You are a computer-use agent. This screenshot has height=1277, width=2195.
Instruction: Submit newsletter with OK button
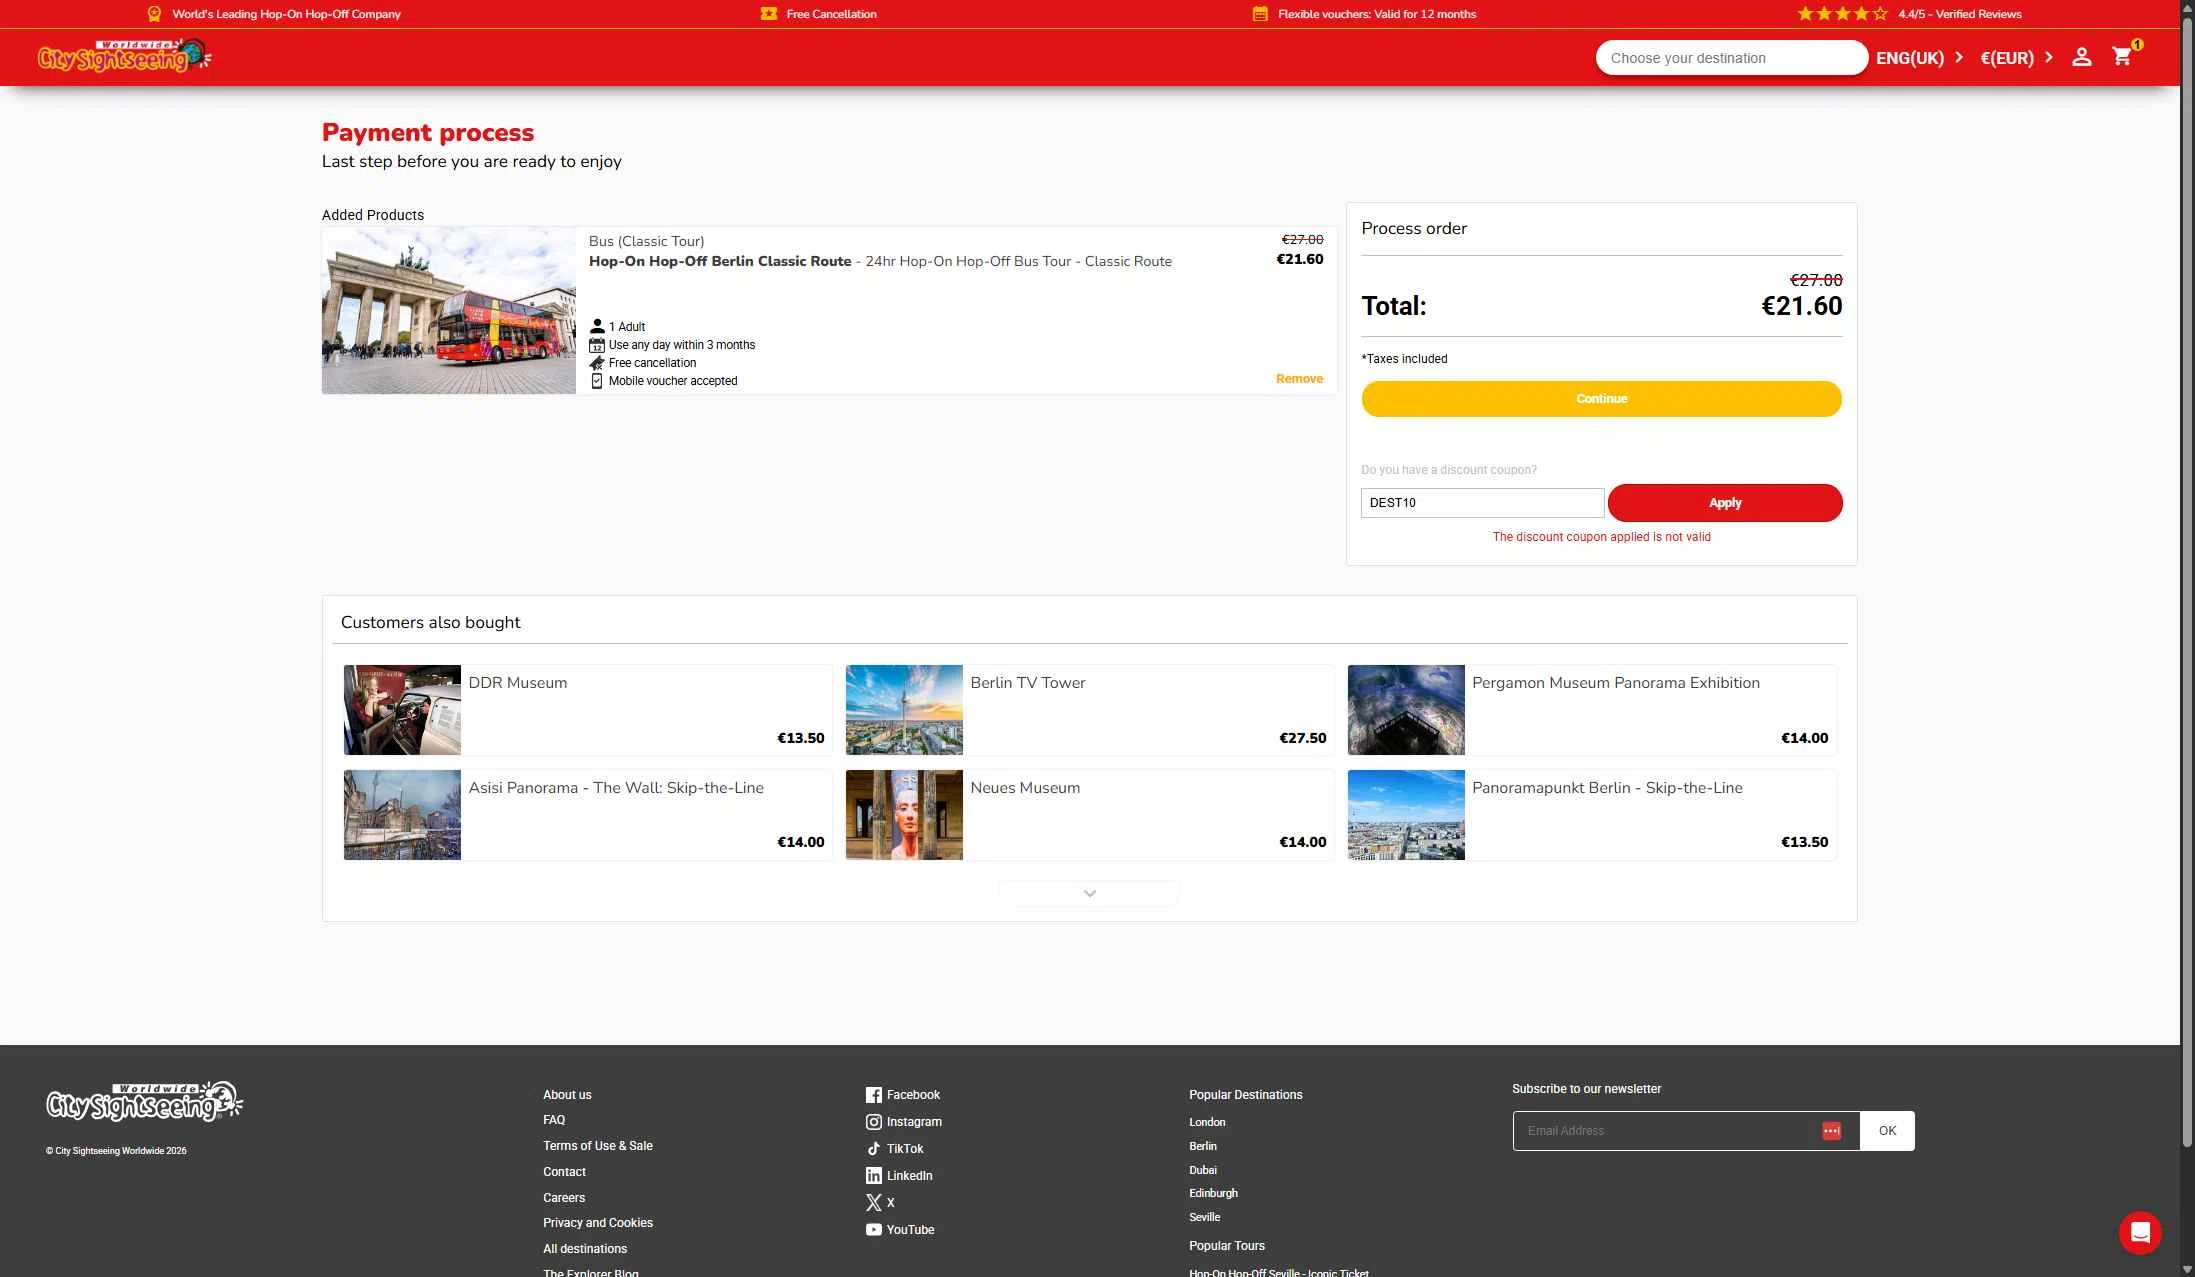pyautogui.click(x=1887, y=1131)
